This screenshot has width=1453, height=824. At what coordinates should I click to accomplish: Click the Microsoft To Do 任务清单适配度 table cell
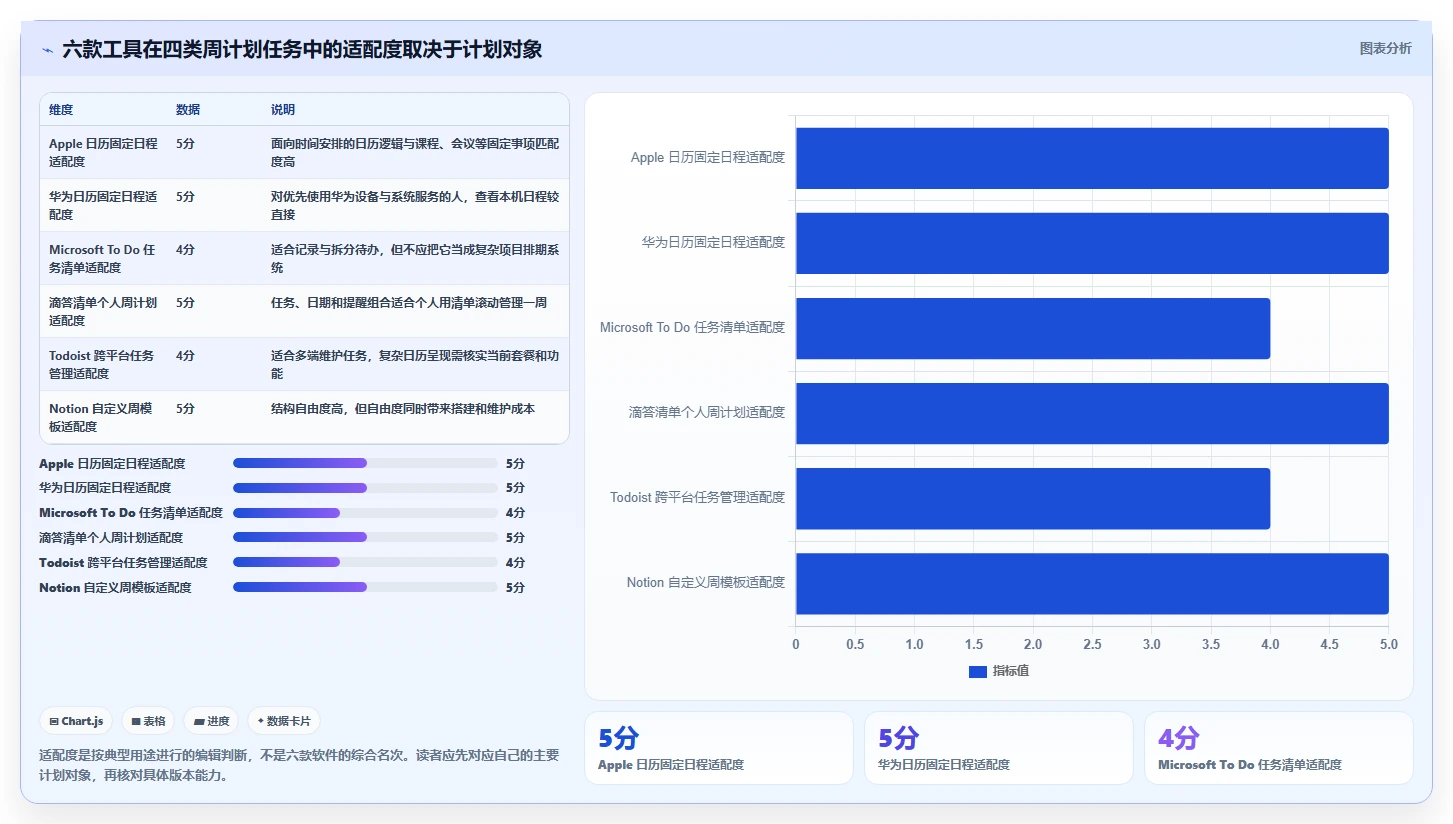pos(103,258)
